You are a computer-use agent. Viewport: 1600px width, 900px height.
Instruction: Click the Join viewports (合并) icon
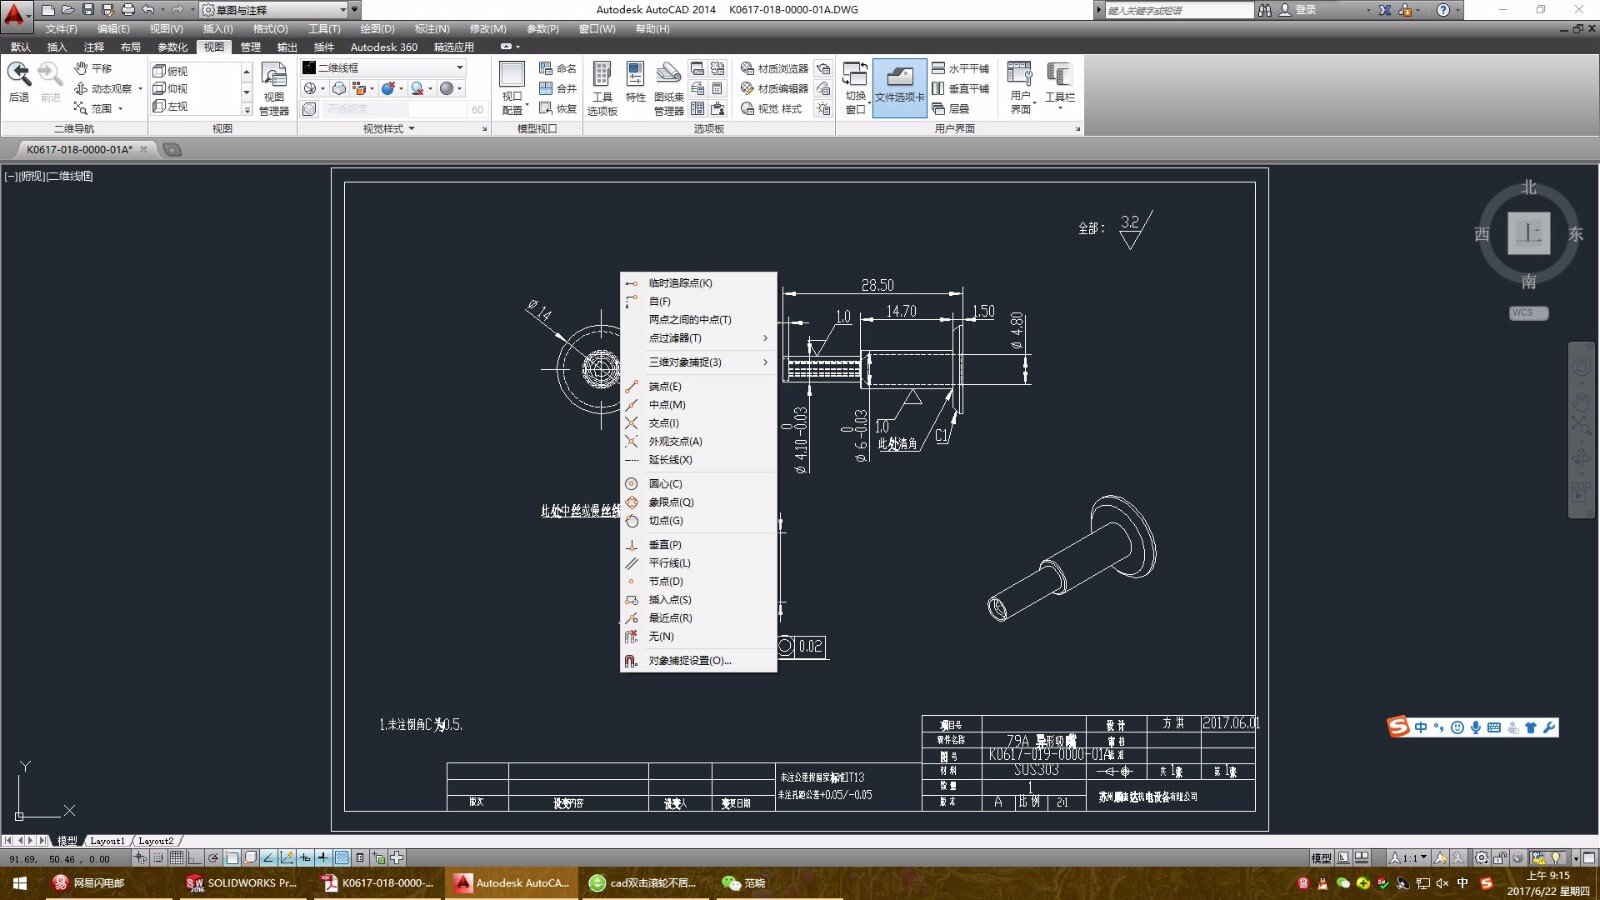(557, 88)
